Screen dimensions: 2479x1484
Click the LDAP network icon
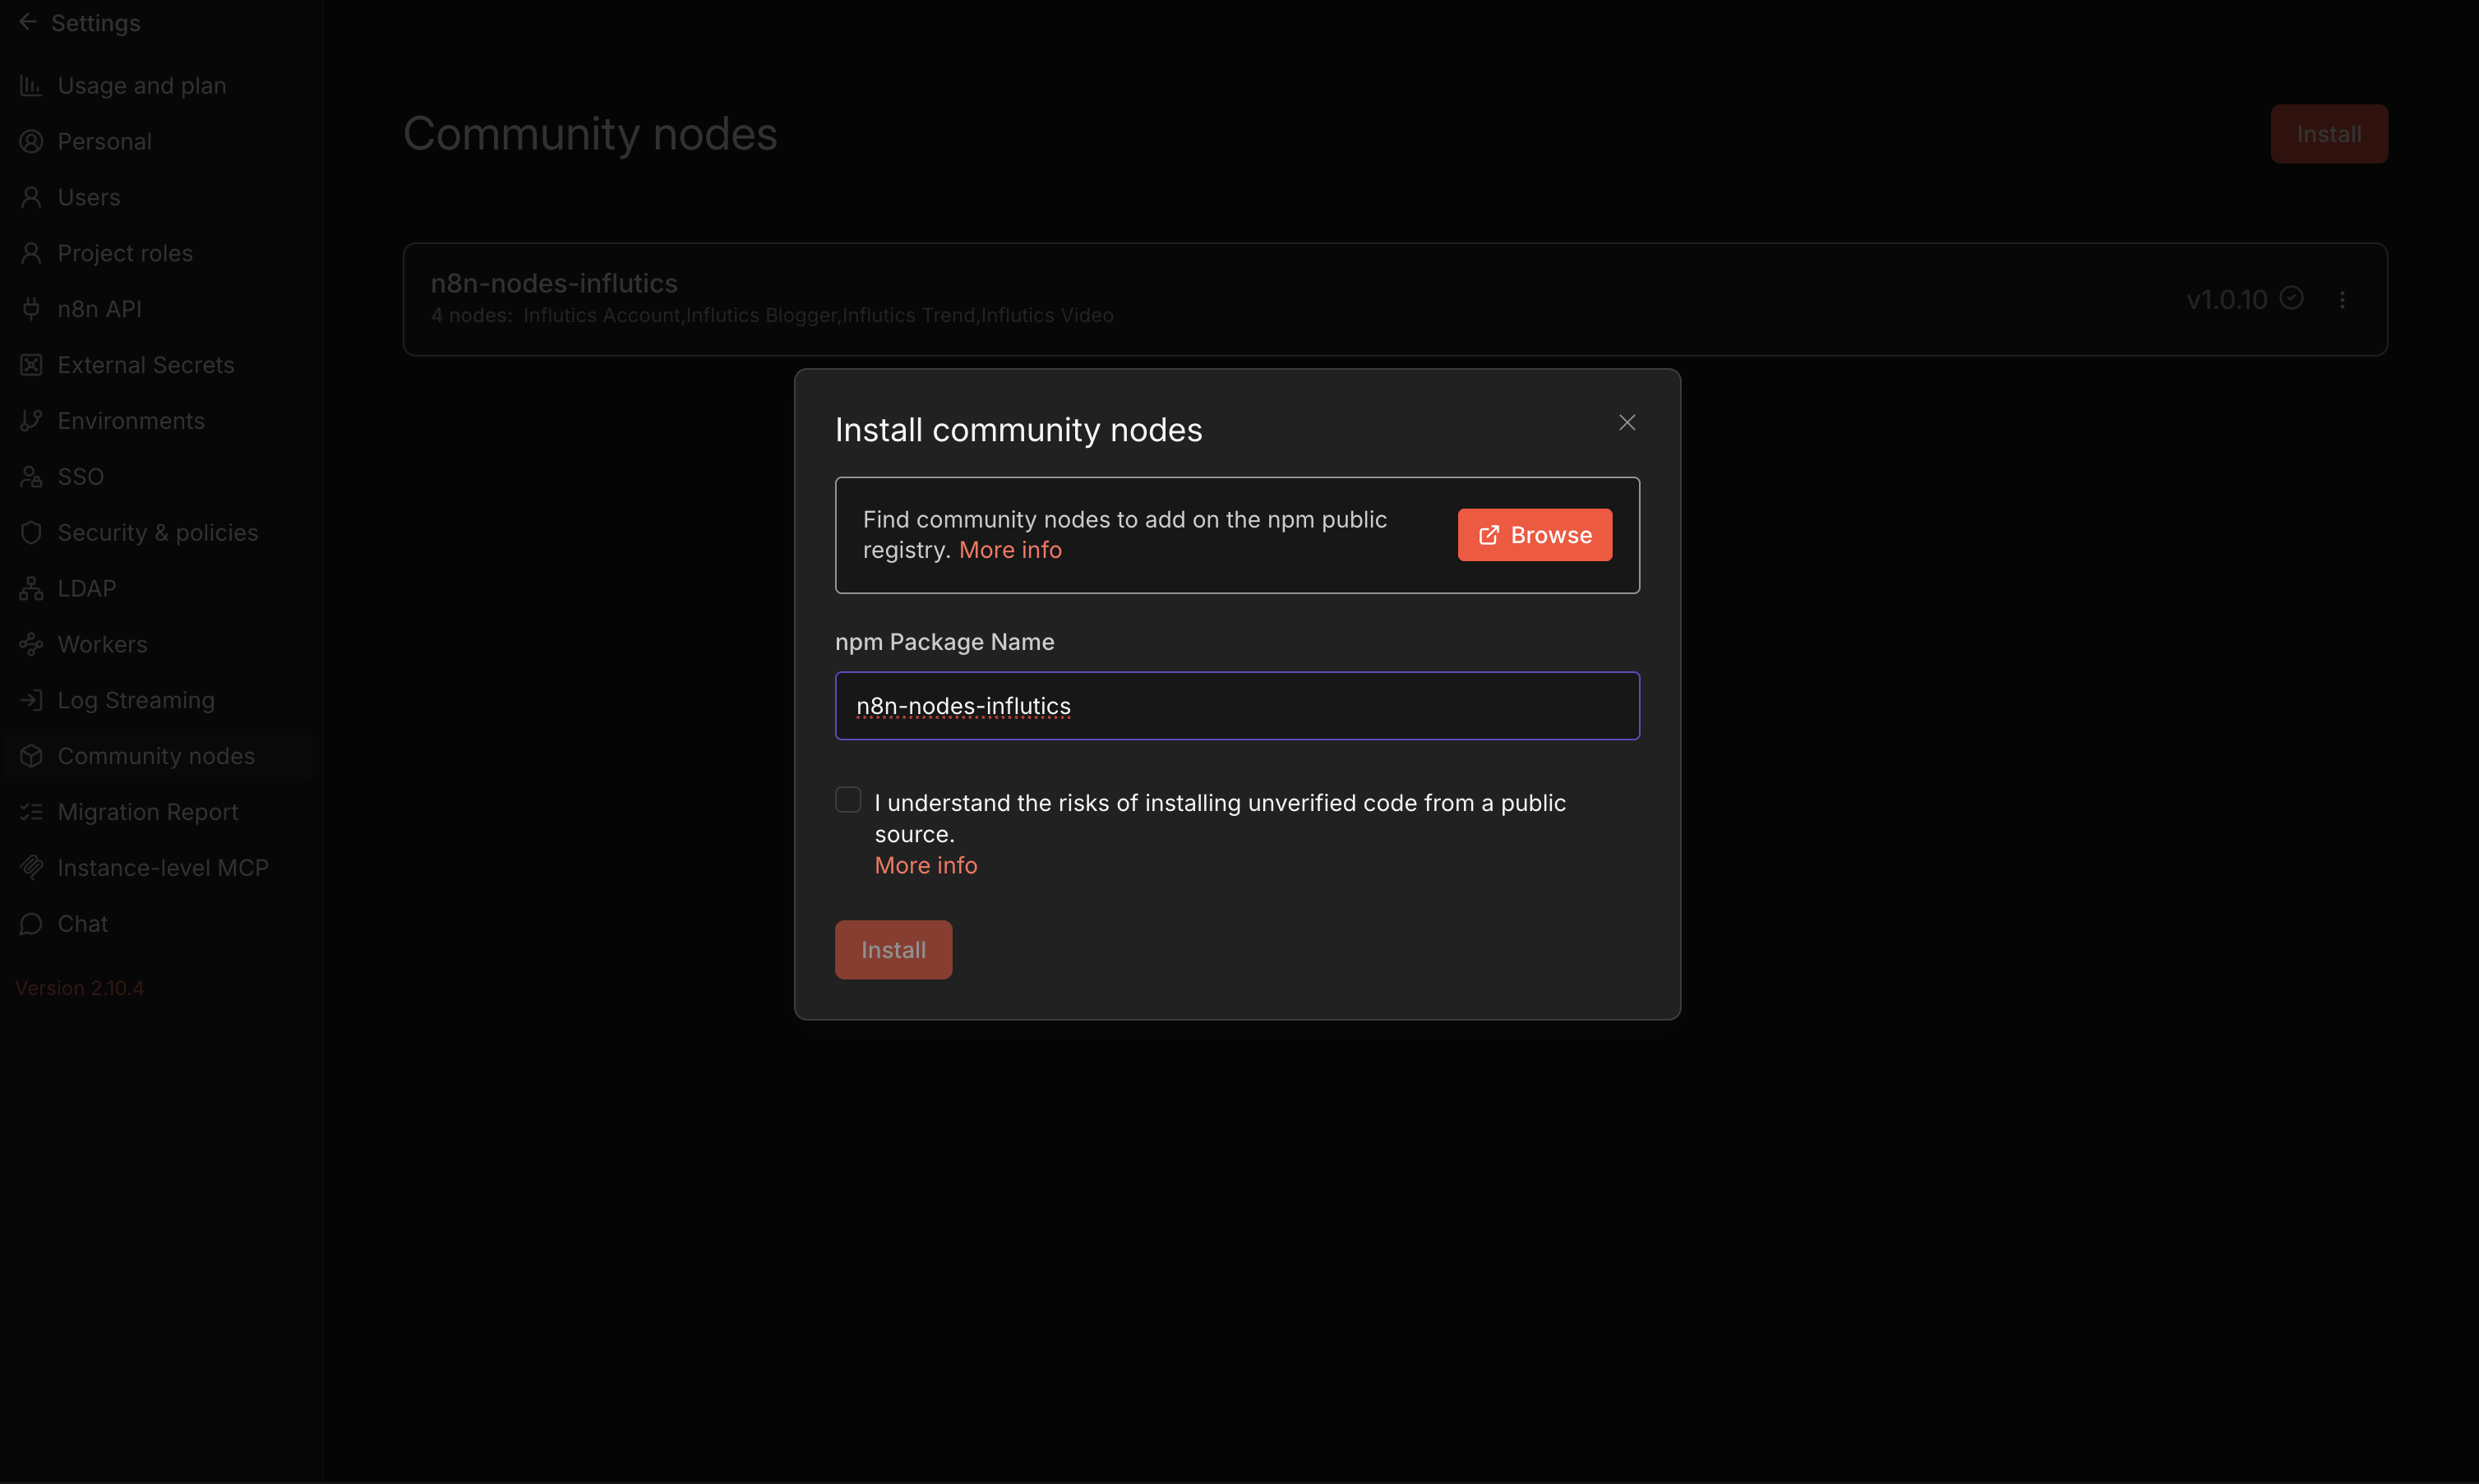tap(31, 589)
